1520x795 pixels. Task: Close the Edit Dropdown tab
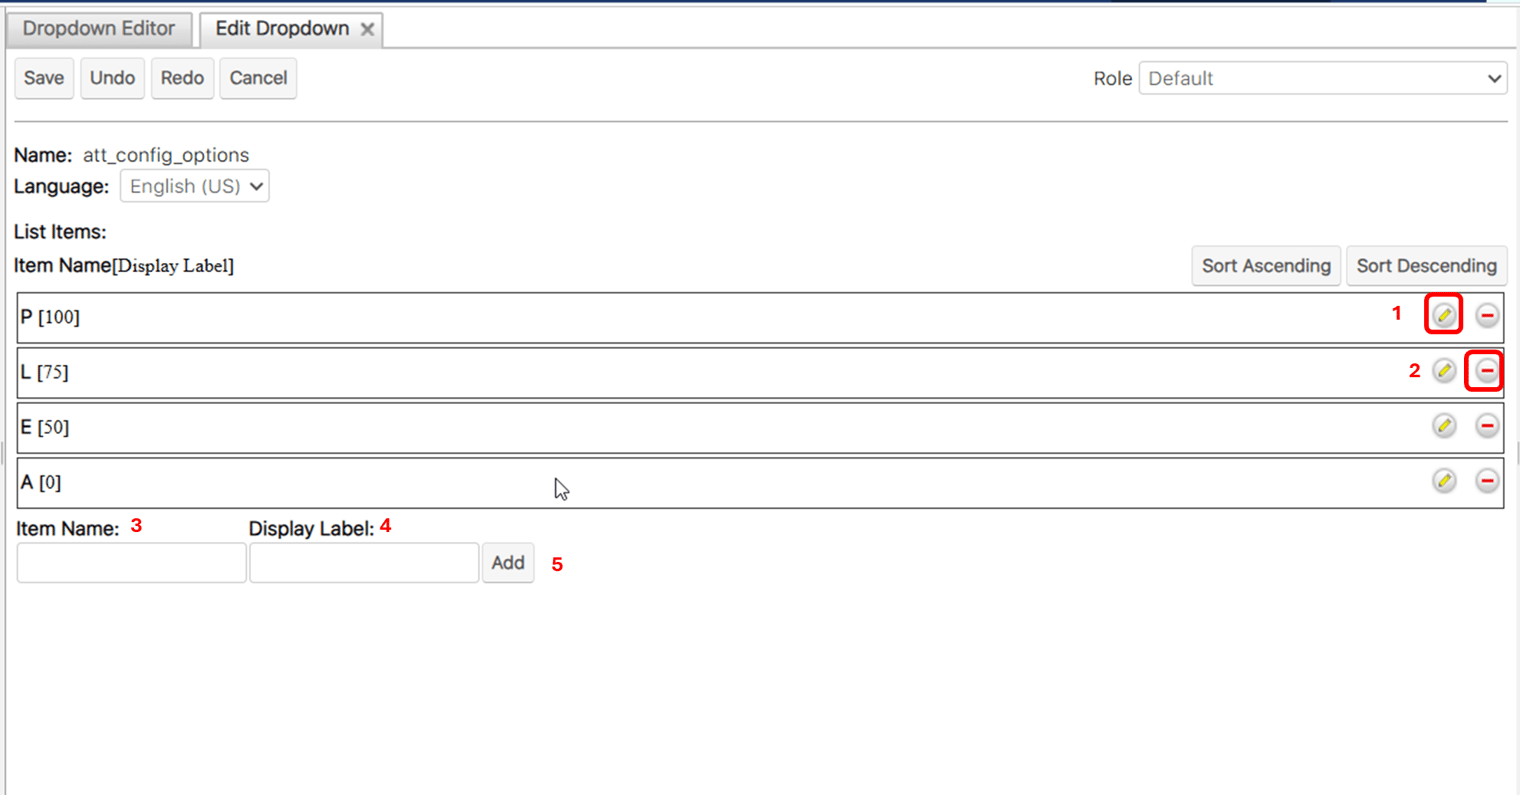[368, 29]
